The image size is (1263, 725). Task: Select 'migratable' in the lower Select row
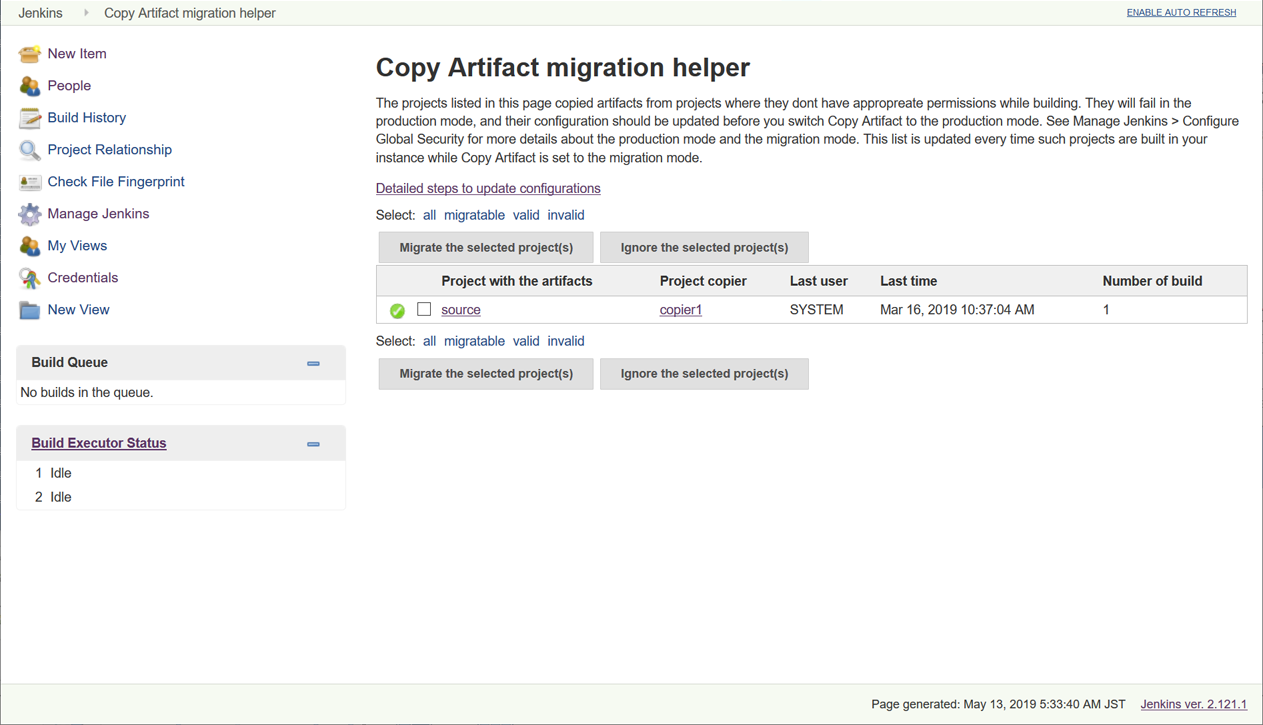(474, 341)
